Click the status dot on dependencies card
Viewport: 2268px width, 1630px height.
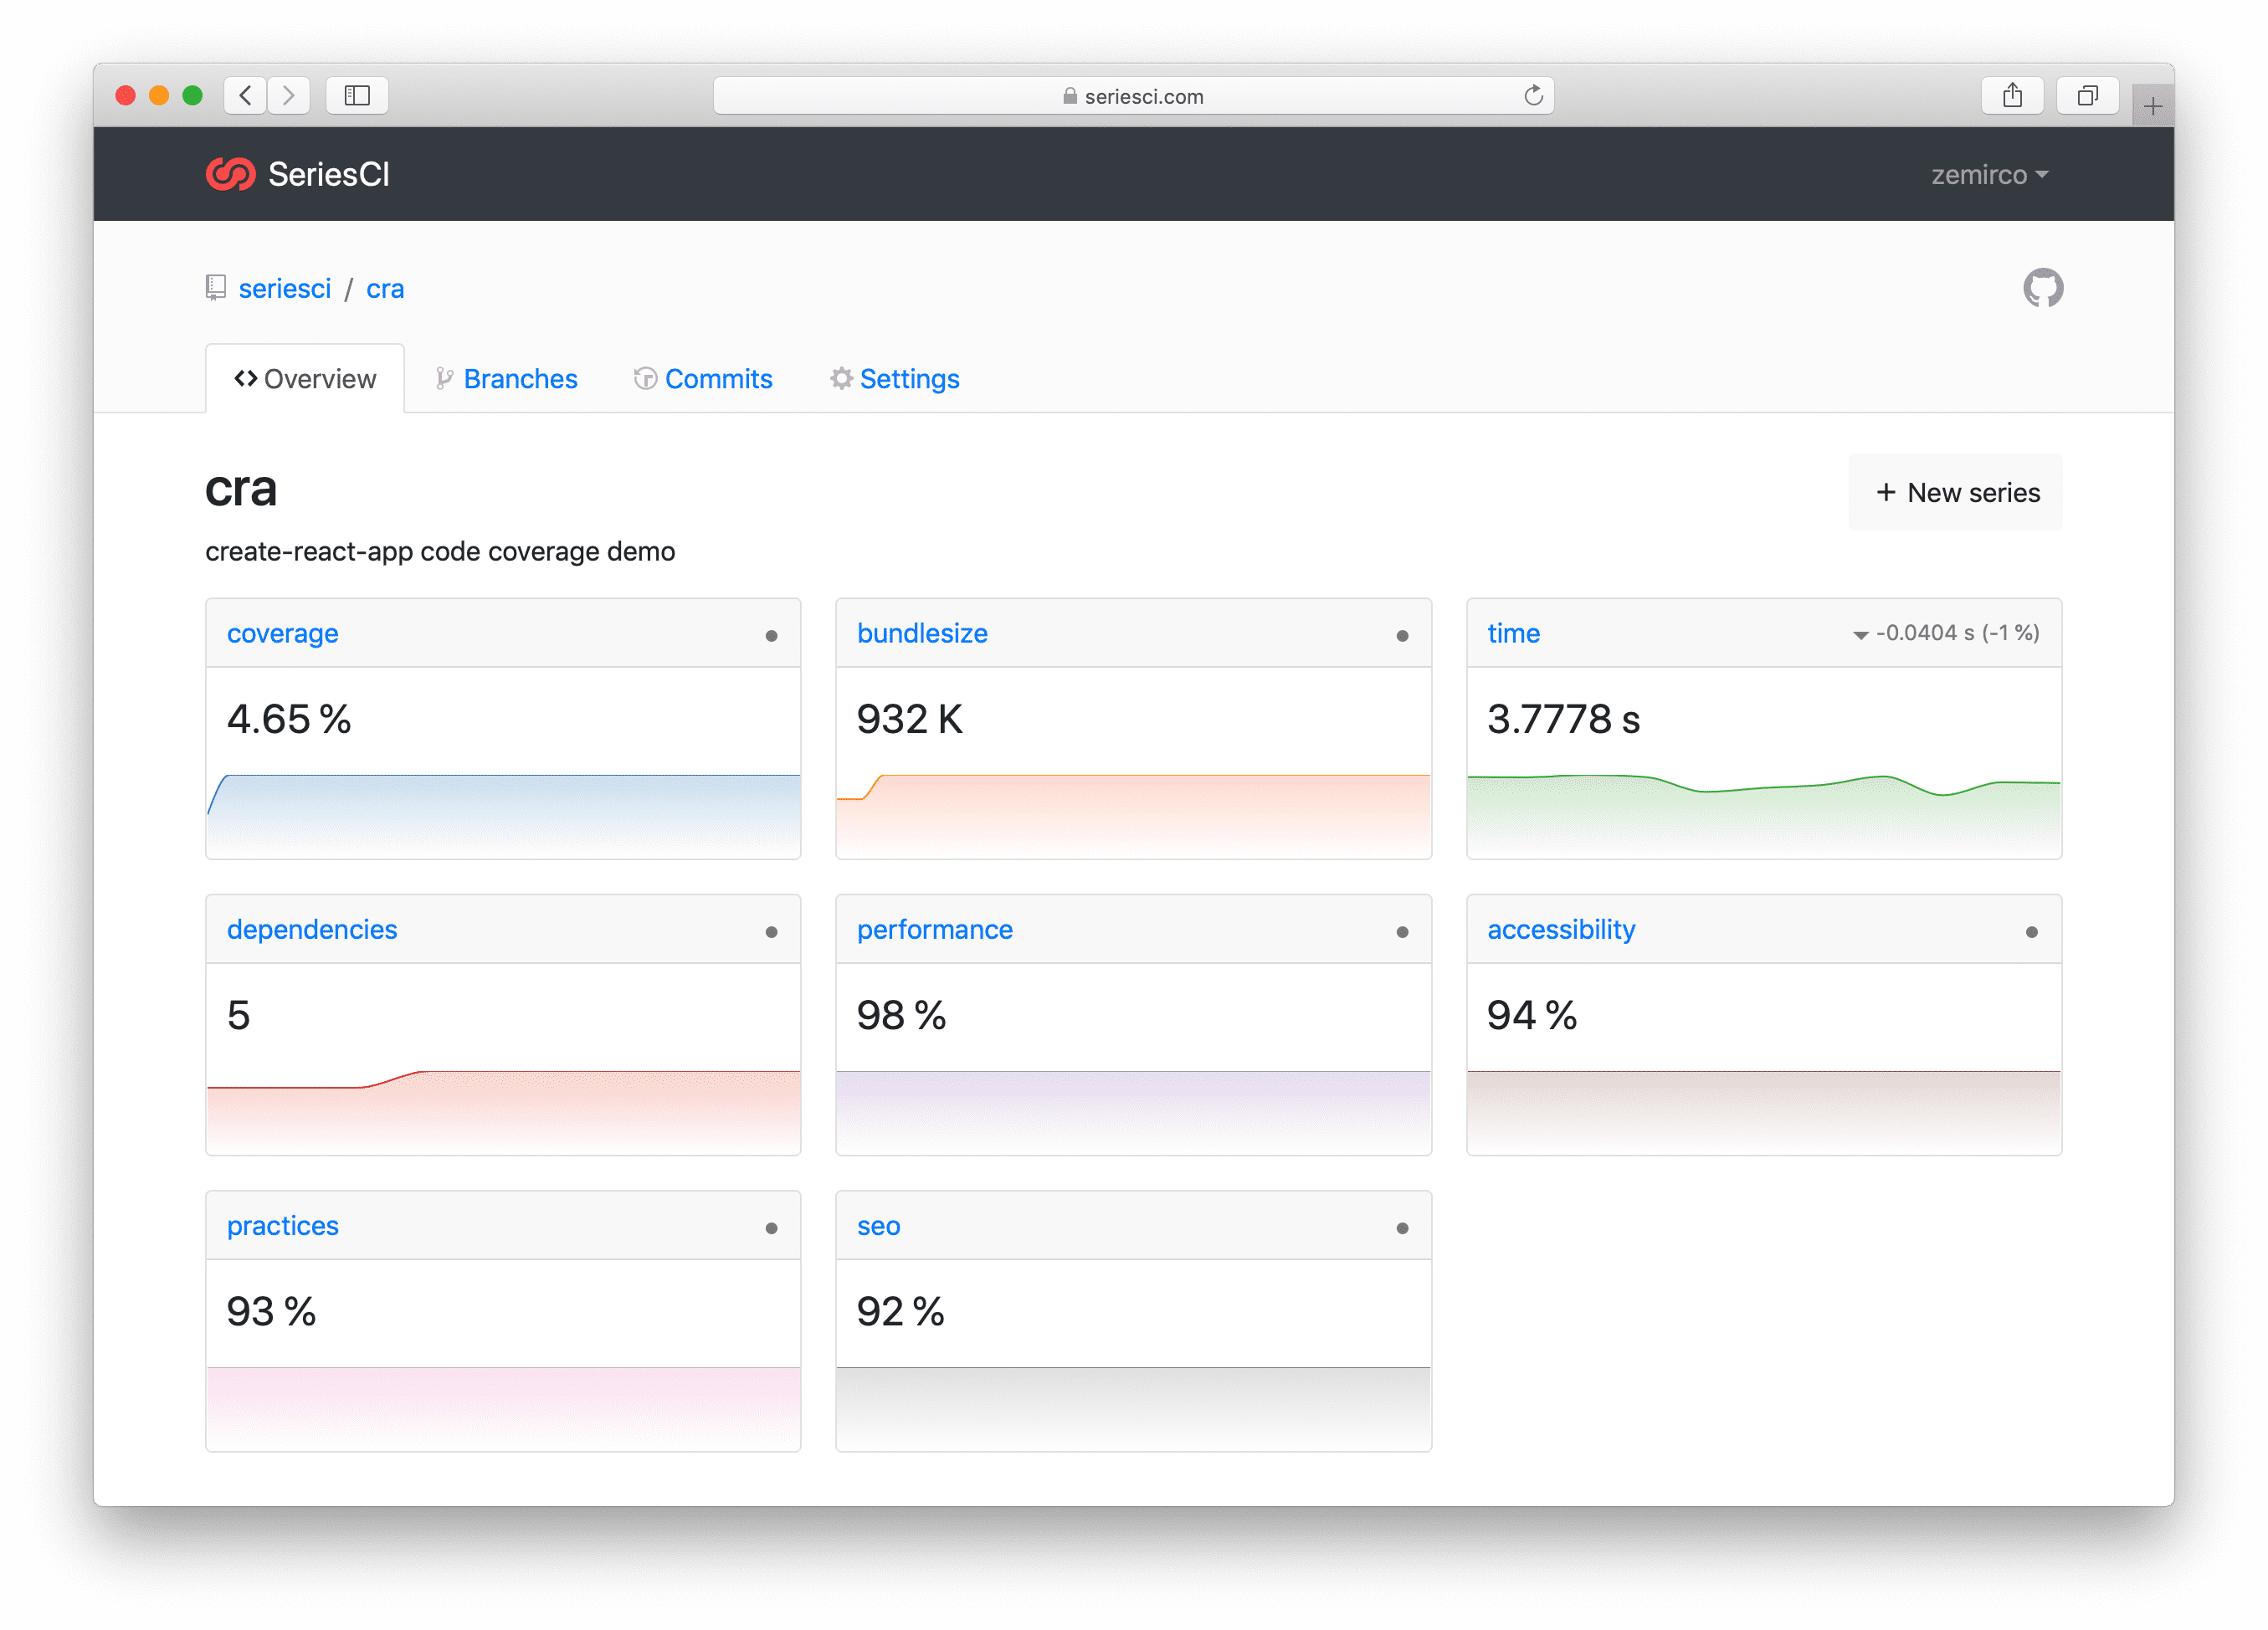pyautogui.click(x=771, y=932)
